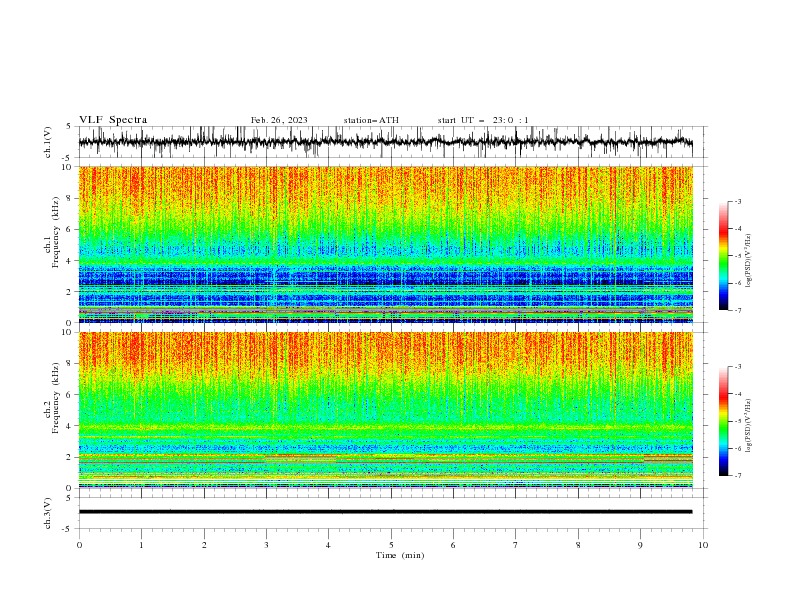Click the "4" frequency tick on ch.2 axis
Viewport: 792px width, 612px height.
69,426
